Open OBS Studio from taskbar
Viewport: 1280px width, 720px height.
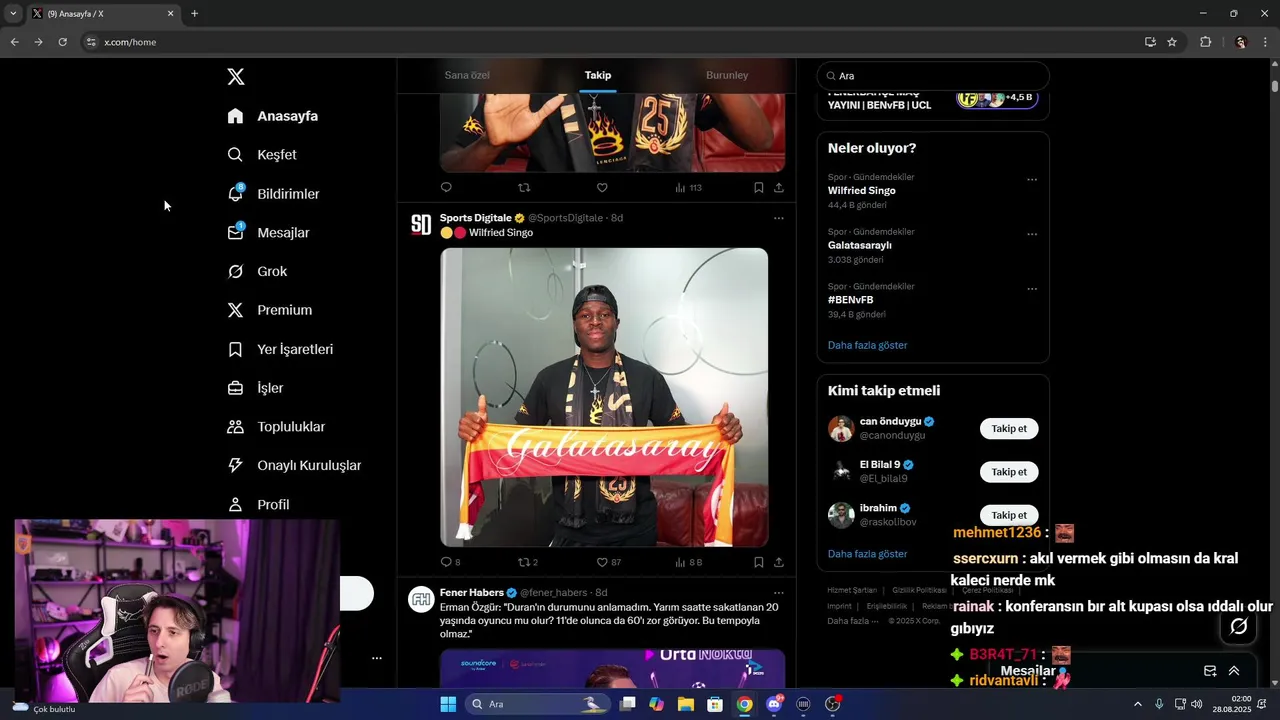click(832, 704)
